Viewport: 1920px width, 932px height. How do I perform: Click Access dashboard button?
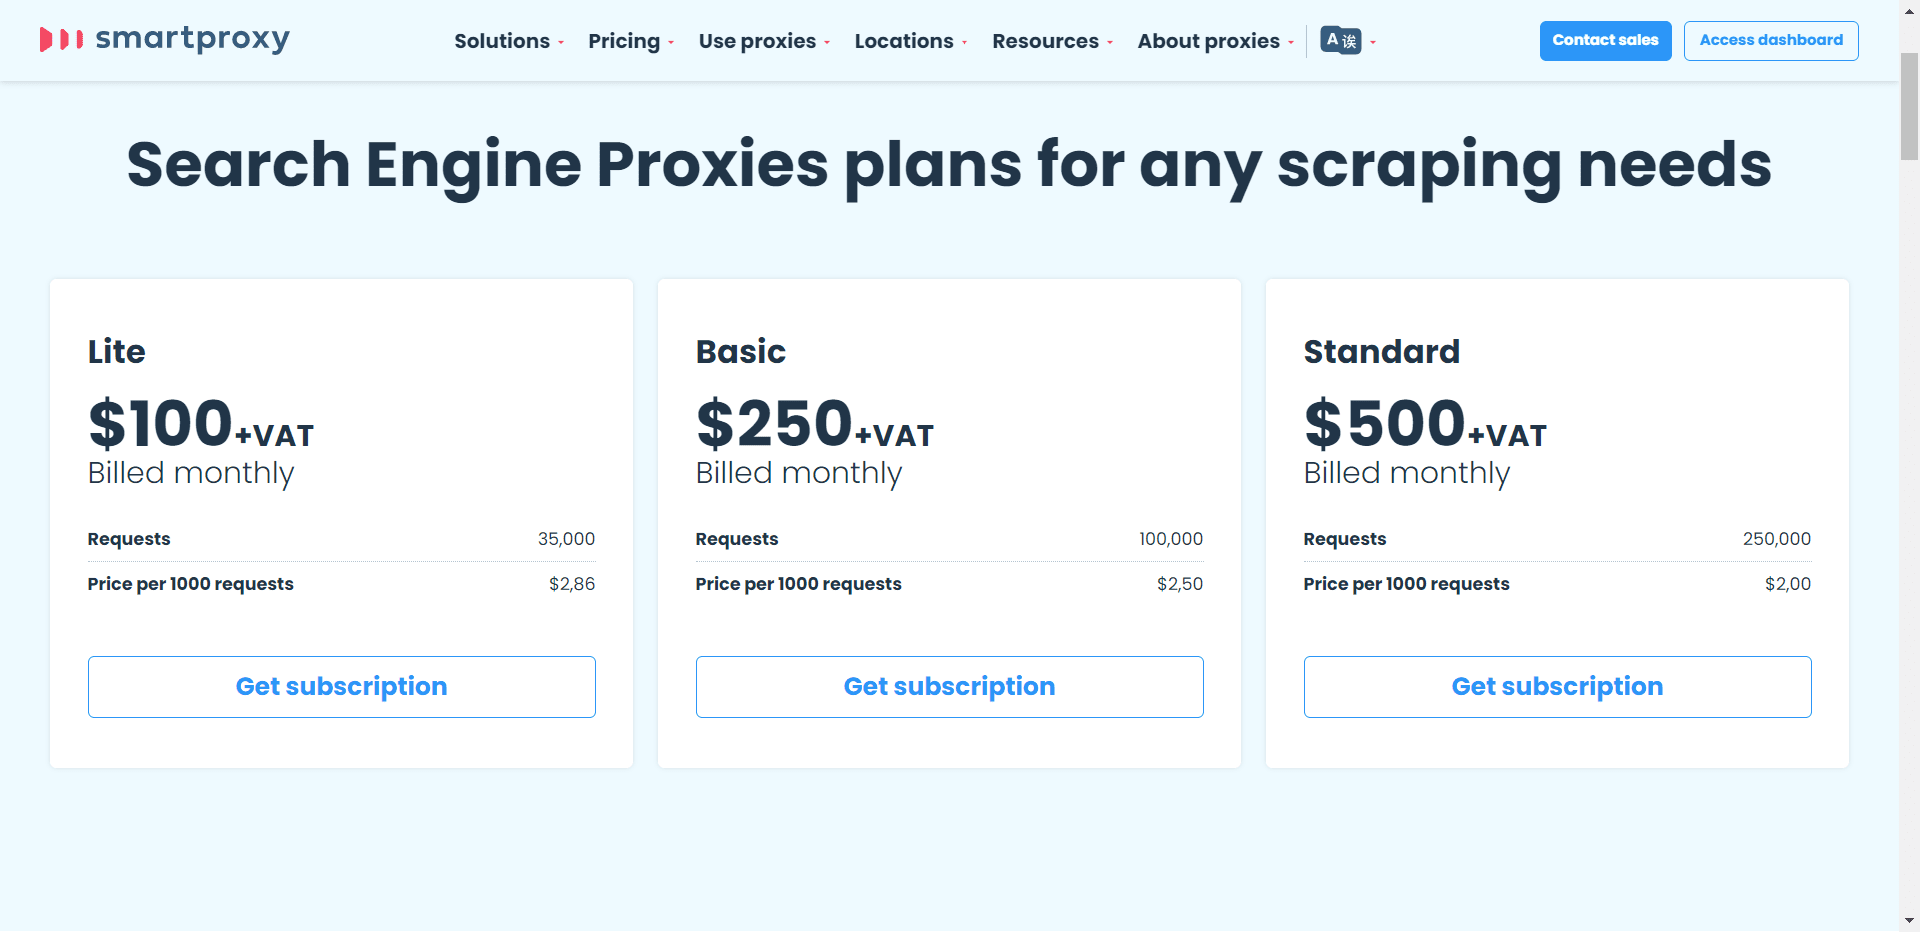[x=1770, y=41]
